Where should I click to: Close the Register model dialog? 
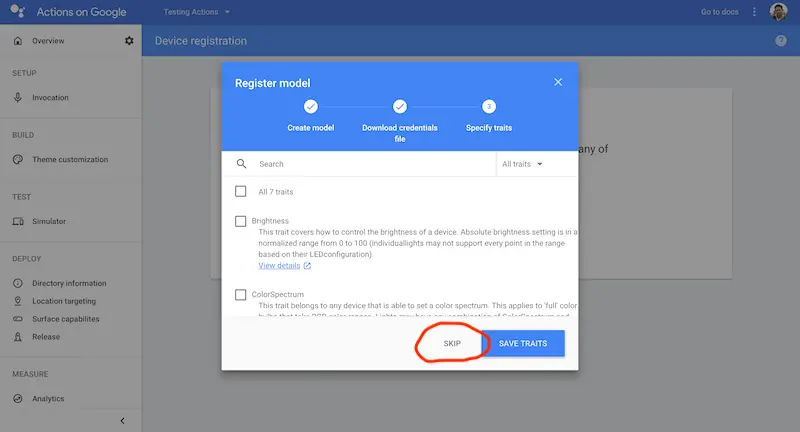(x=558, y=82)
